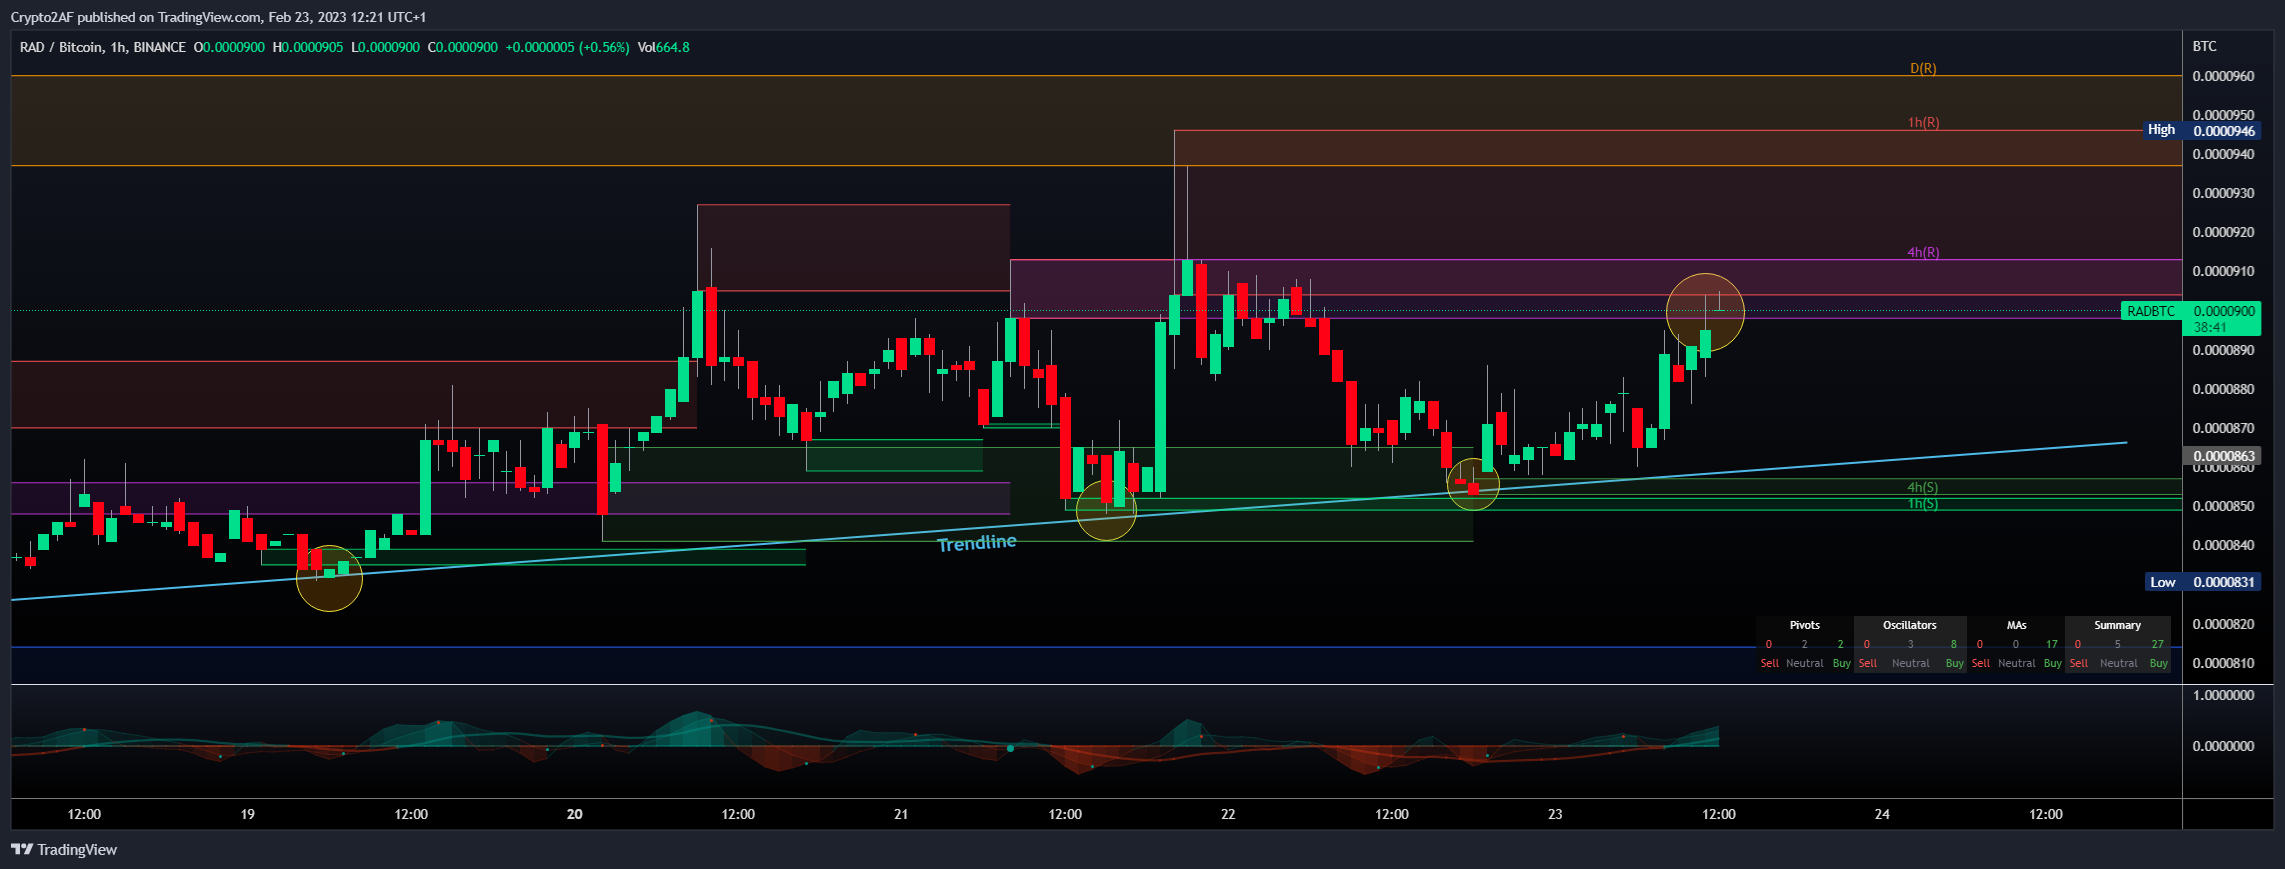Click the 'RAD / Bitcoin, 1h, BINANCE' symbol title

(103, 47)
